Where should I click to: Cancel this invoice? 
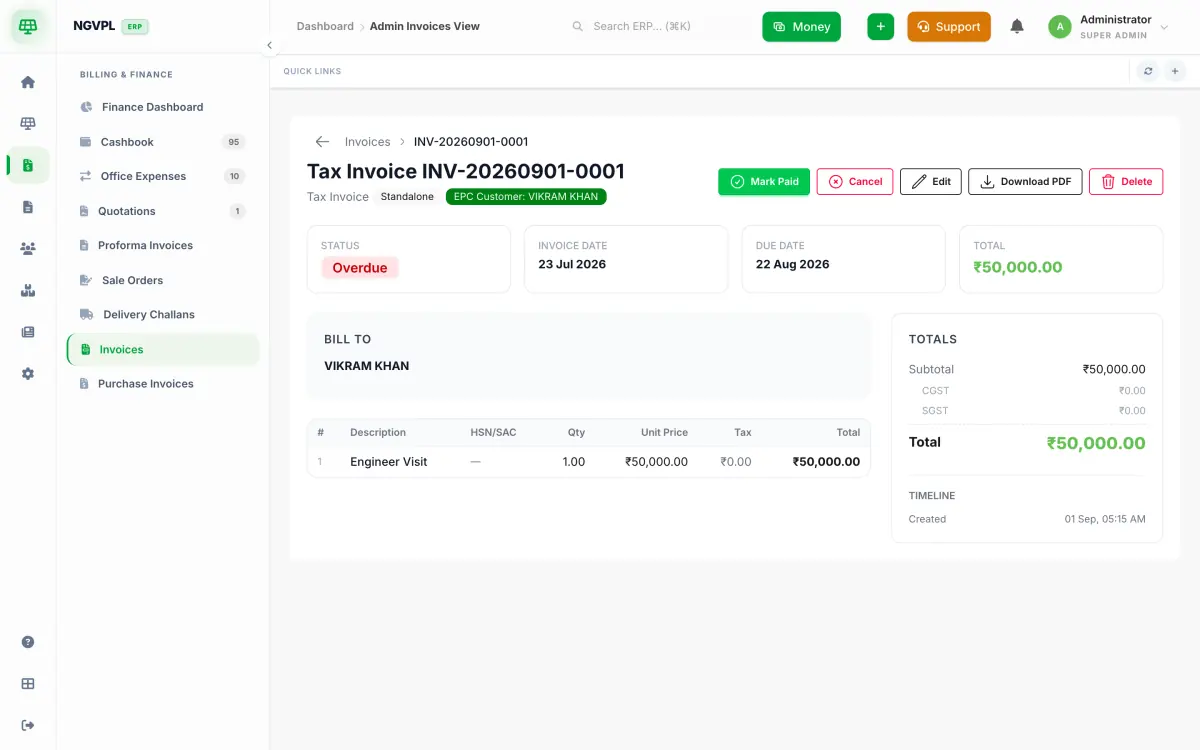pos(855,181)
